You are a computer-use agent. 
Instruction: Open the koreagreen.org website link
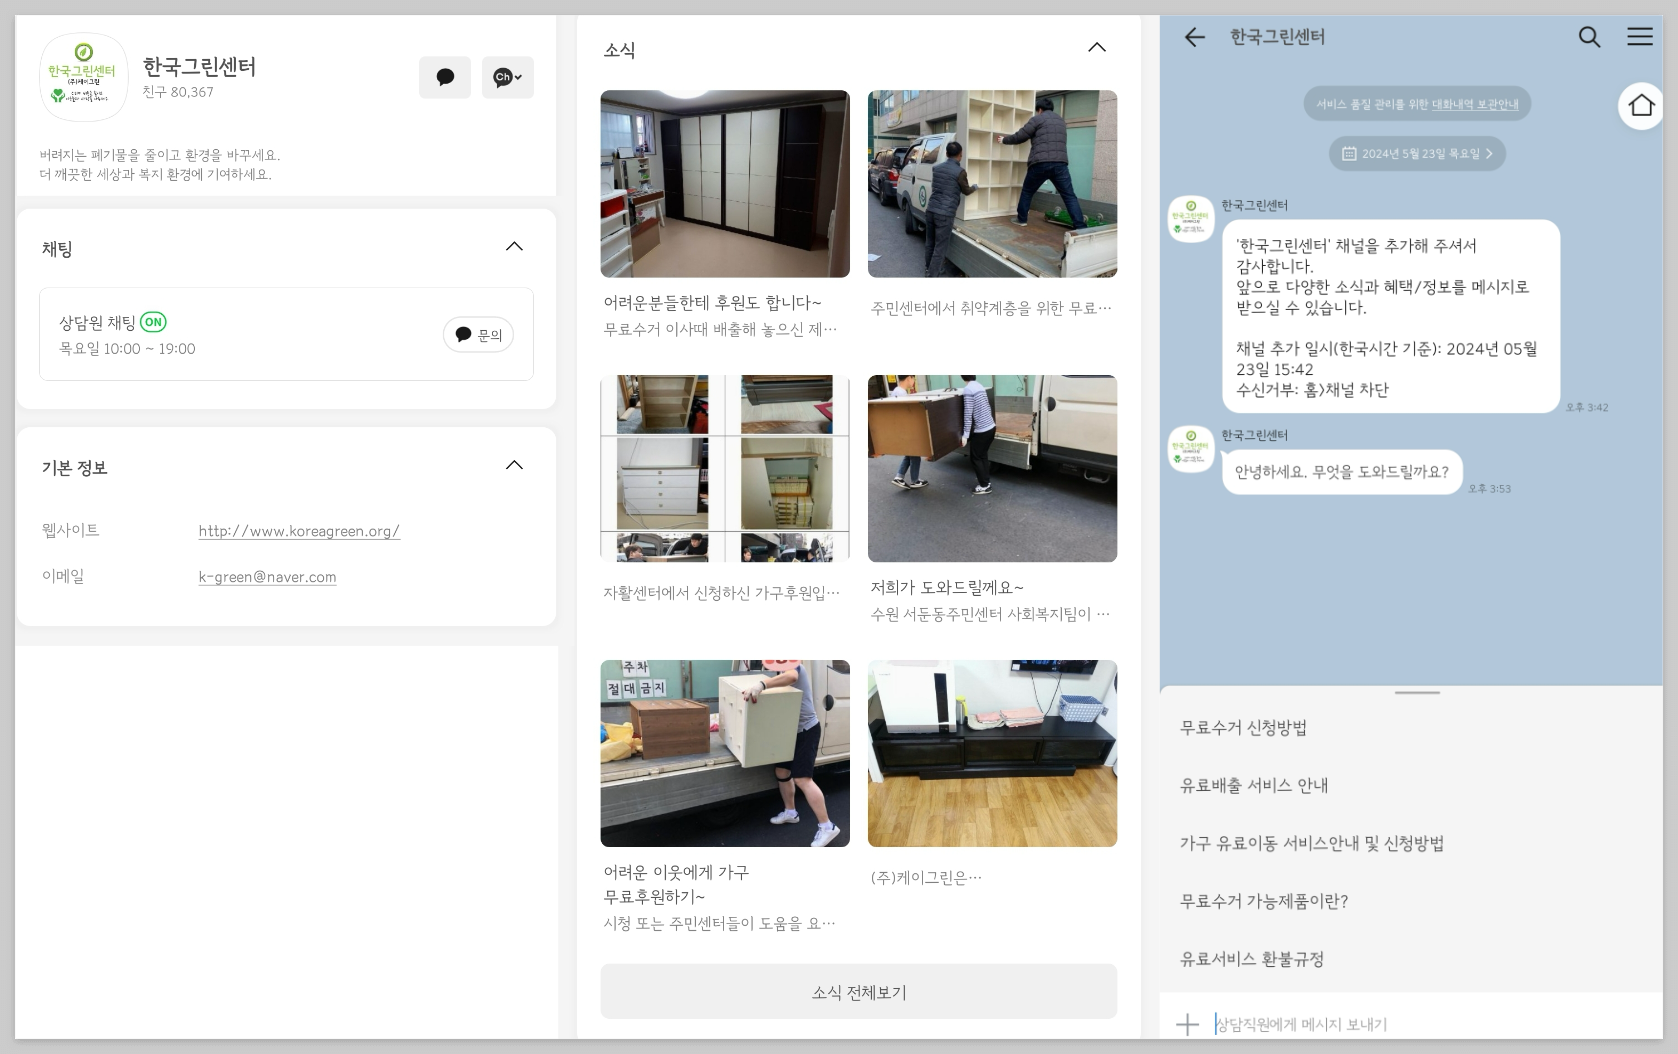click(x=299, y=531)
